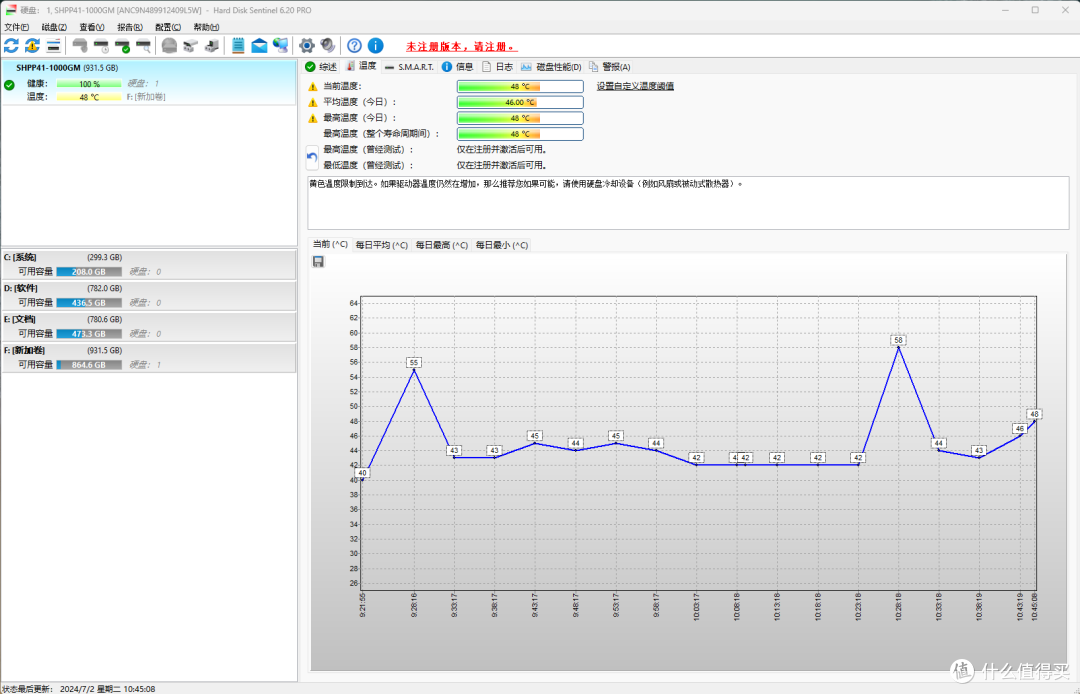This screenshot has height=694, width=1080.
Task: Save the temperature graph via floppy icon
Action: [318, 262]
